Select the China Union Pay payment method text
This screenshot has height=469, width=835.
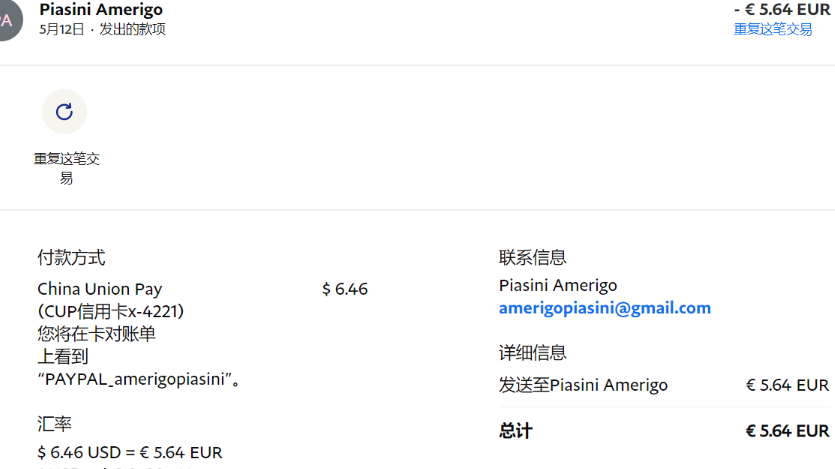pos(99,289)
